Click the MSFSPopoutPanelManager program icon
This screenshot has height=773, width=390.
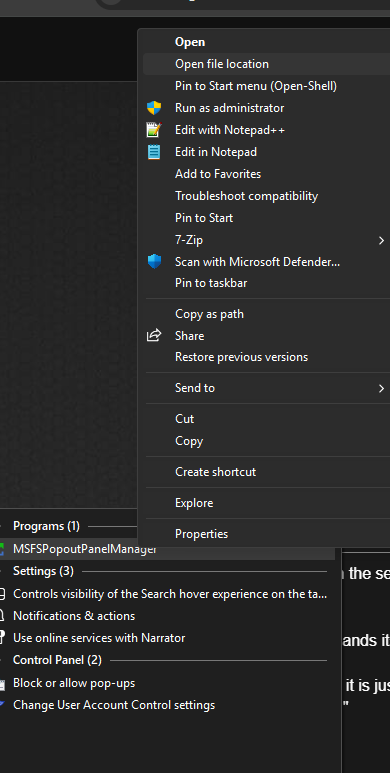point(1,549)
